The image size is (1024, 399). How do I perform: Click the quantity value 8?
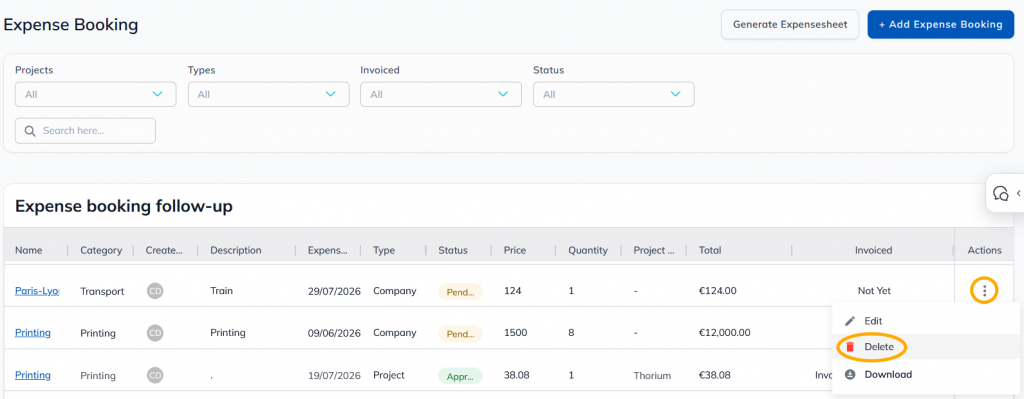click(x=571, y=332)
